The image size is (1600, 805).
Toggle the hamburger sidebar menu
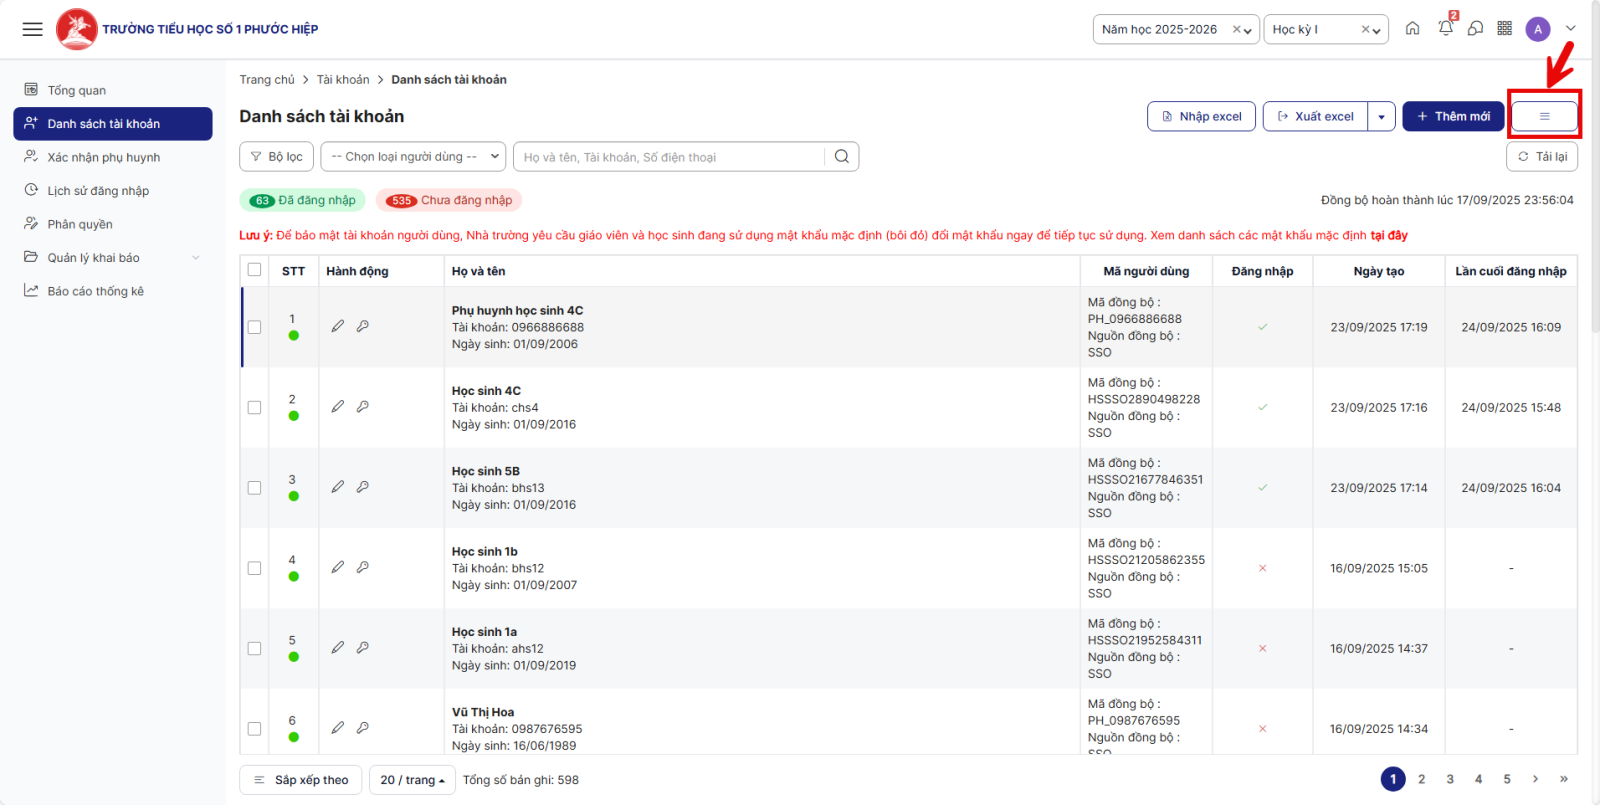click(33, 29)
